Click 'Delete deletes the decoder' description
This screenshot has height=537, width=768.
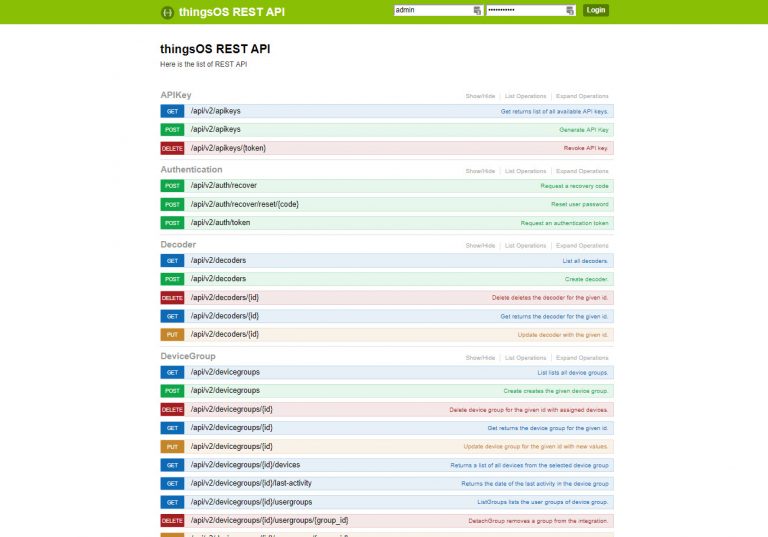coord(550,298)
